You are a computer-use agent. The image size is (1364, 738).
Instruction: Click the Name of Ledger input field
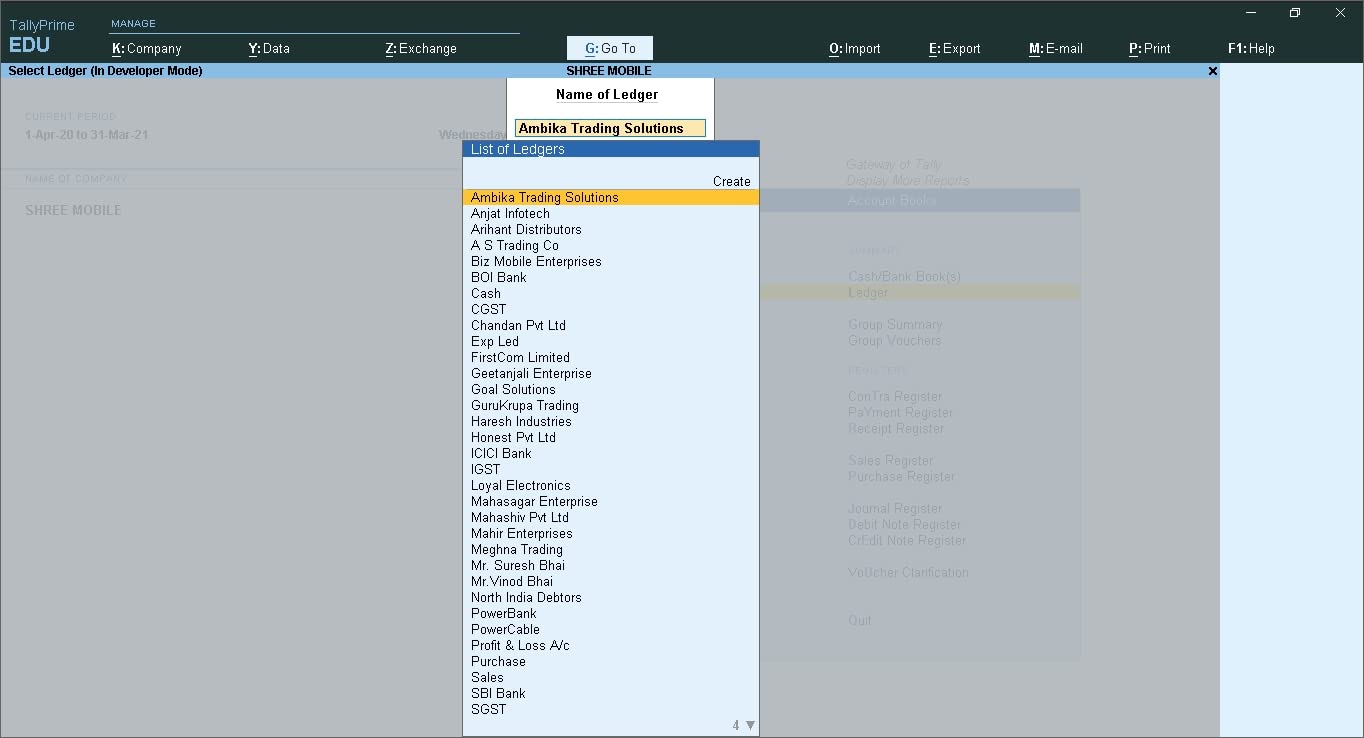click(609, 128)
